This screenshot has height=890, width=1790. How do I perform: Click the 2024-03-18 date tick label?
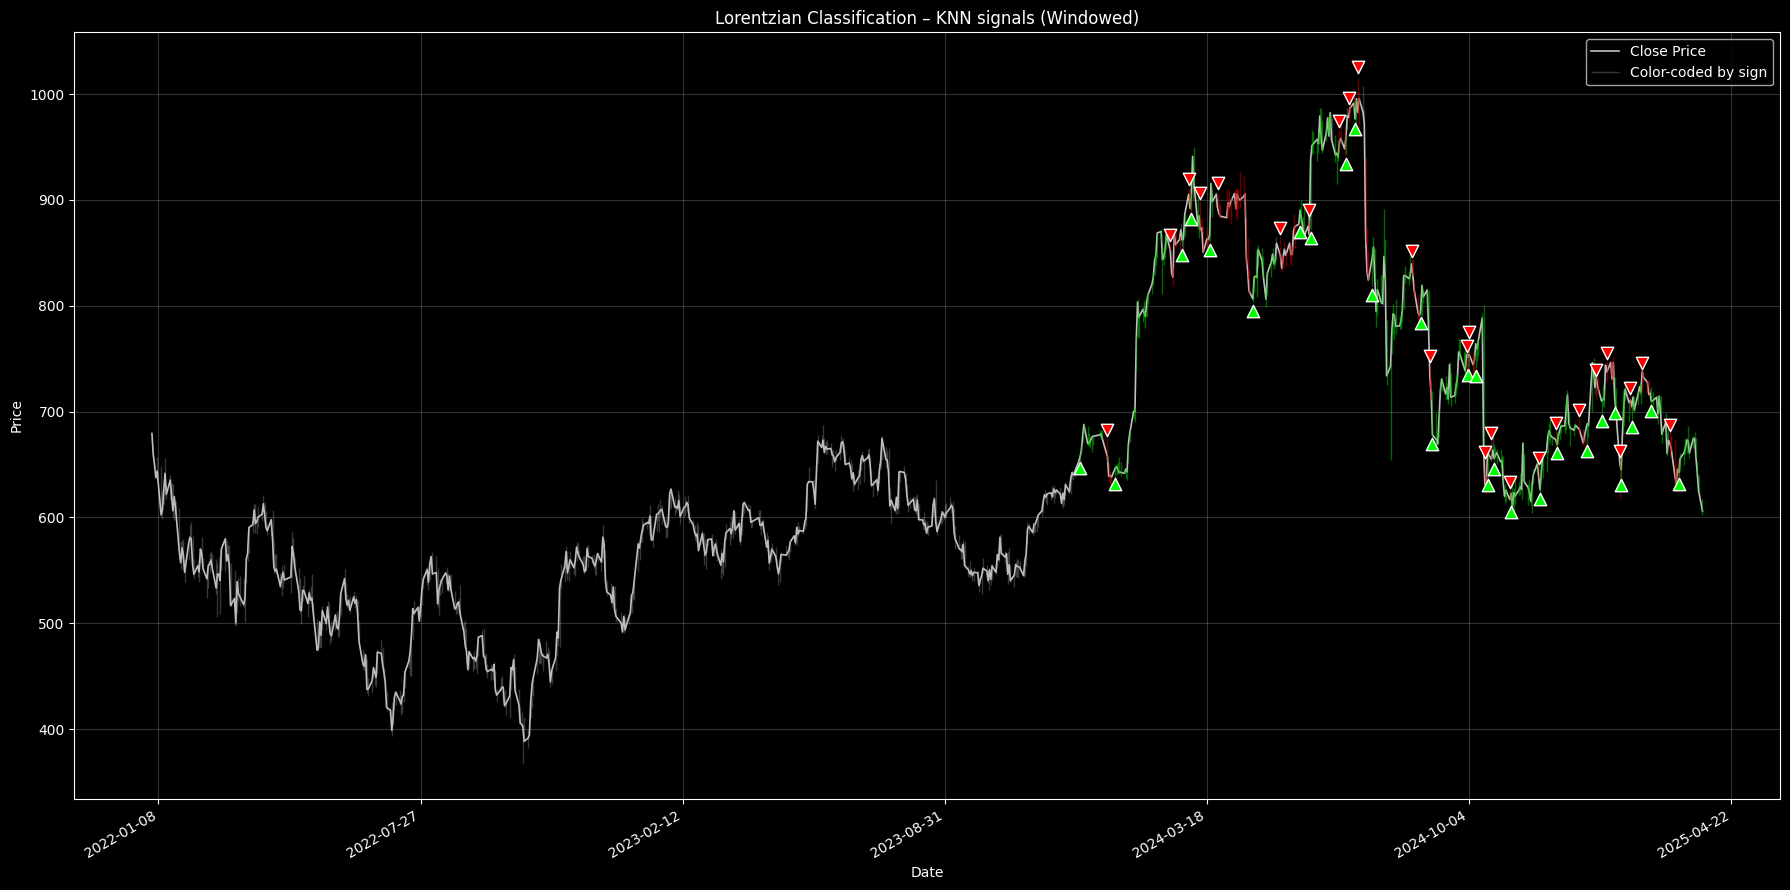(1170, 833)
